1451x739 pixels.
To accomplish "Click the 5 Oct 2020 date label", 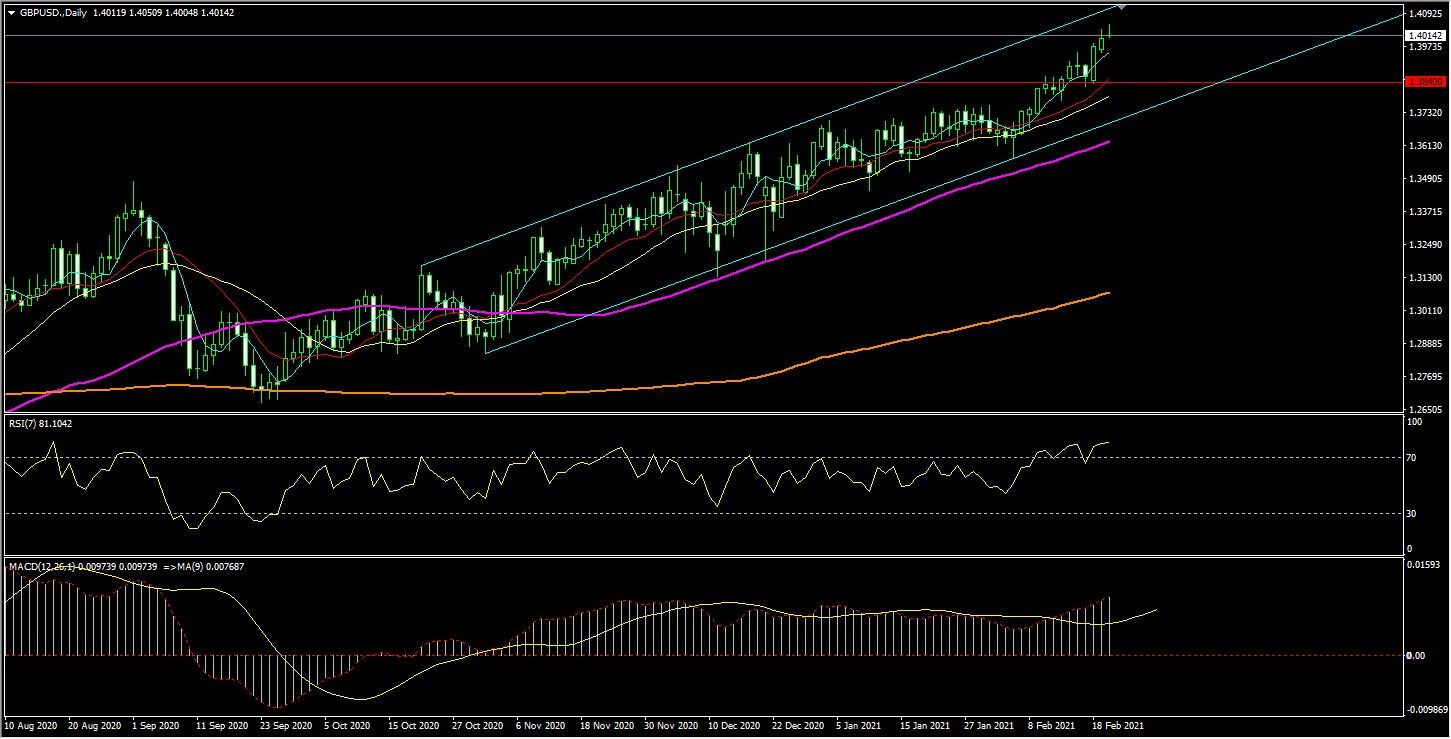I will pyautogui.click(x=348, y=726).
